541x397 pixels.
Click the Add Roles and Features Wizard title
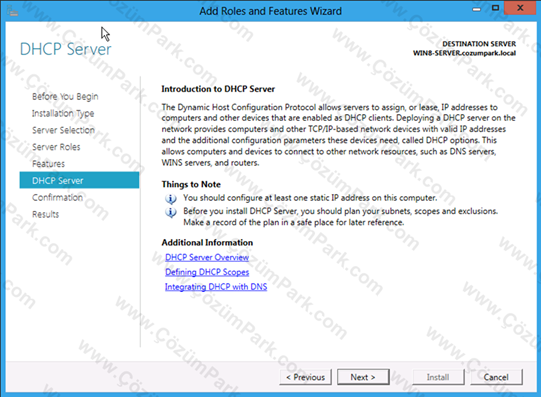pyautogui.click(x=270, y=11)
